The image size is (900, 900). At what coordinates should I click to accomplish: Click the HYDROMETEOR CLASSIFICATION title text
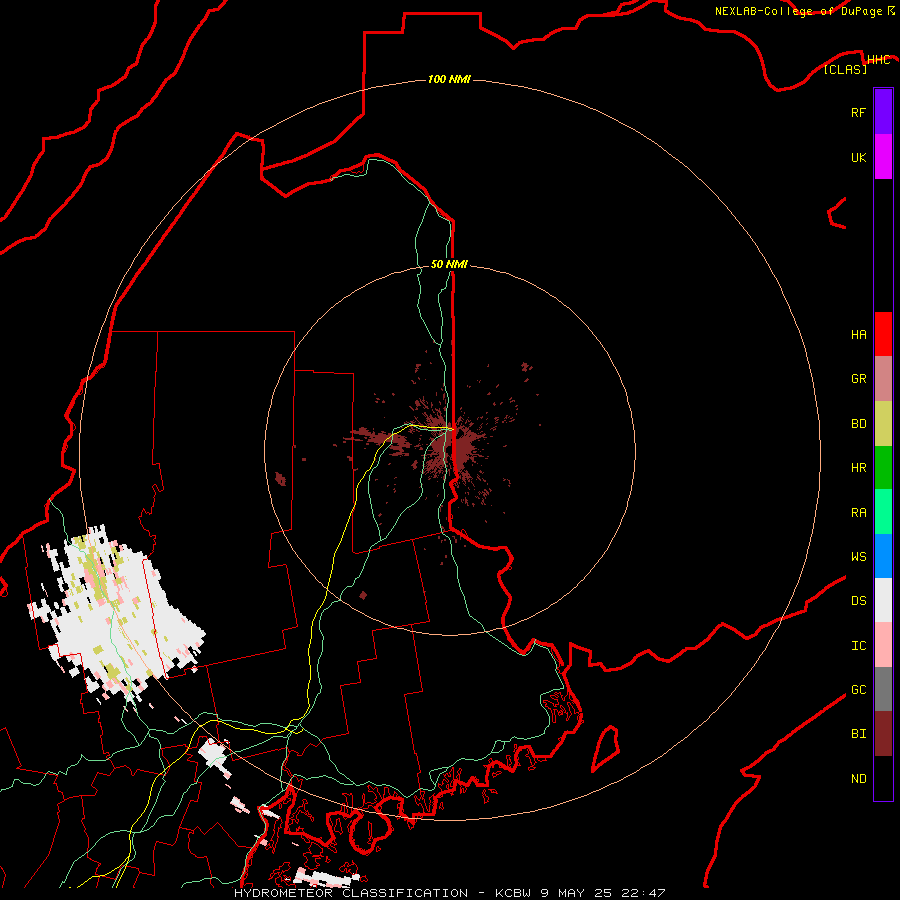click(x=351, y=893)
